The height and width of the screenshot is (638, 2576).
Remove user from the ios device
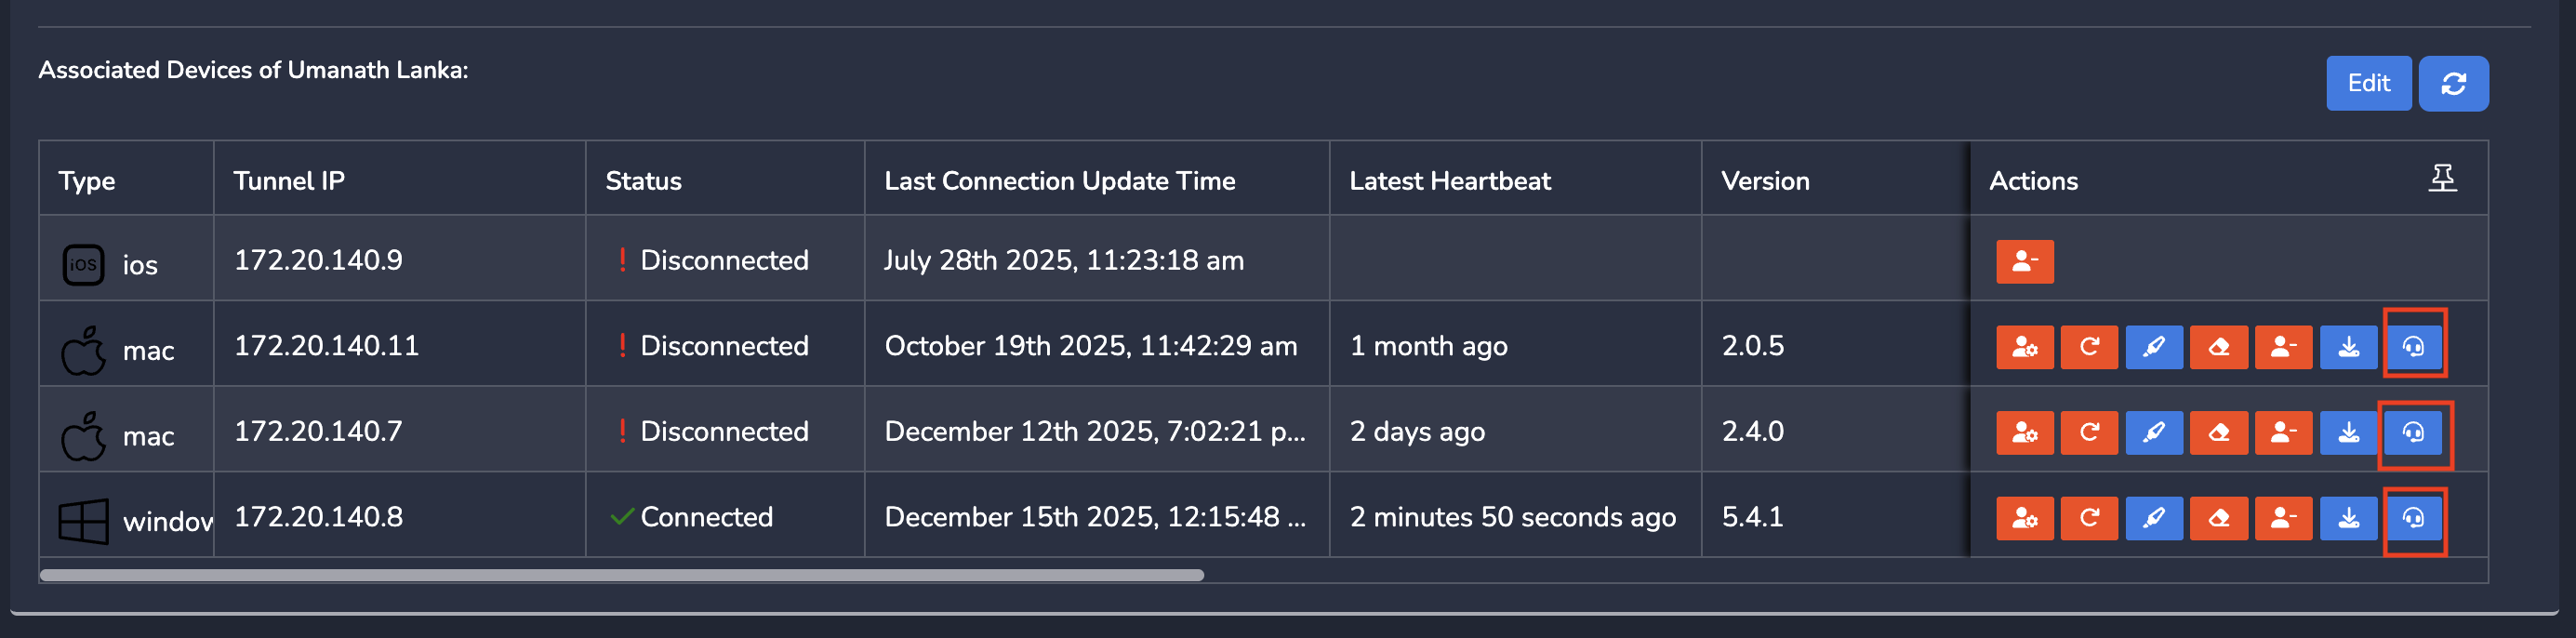click(x=2024, y=262)
